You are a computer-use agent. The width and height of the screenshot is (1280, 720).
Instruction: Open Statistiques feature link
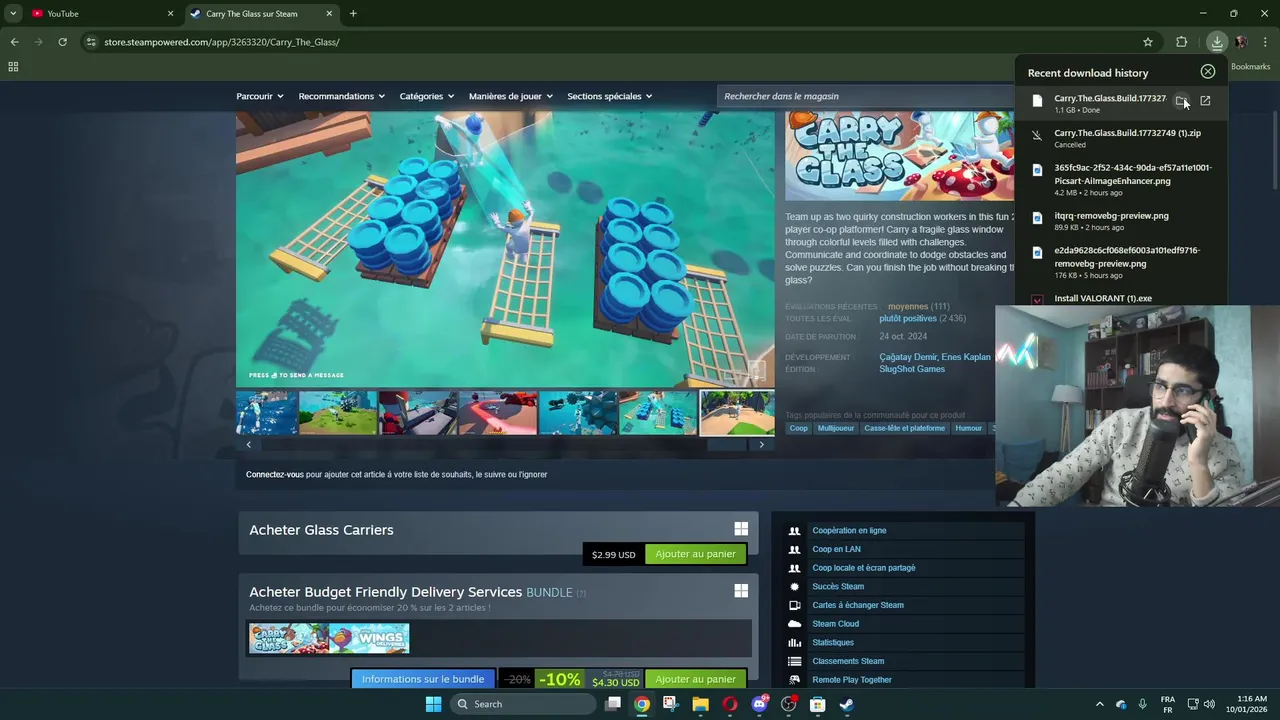coord(833,643)
